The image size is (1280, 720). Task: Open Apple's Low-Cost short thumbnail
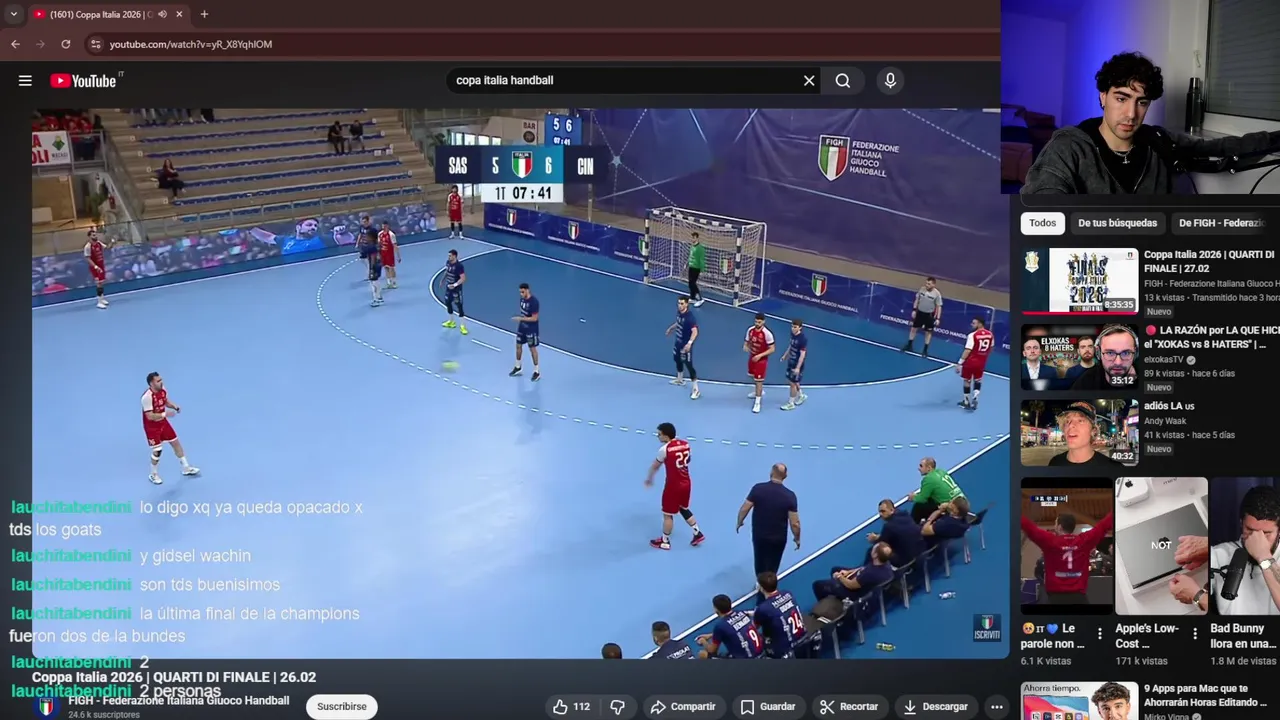coord(1161,546)
